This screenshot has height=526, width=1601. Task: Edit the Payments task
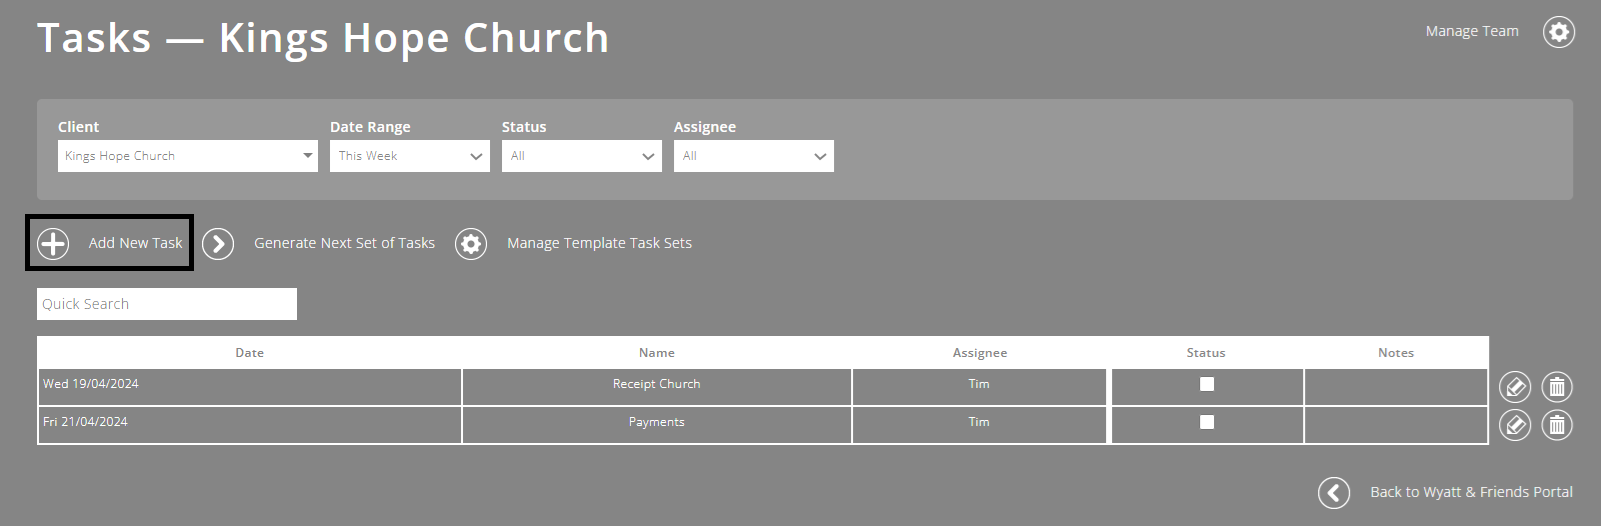tap(1516, 425)
